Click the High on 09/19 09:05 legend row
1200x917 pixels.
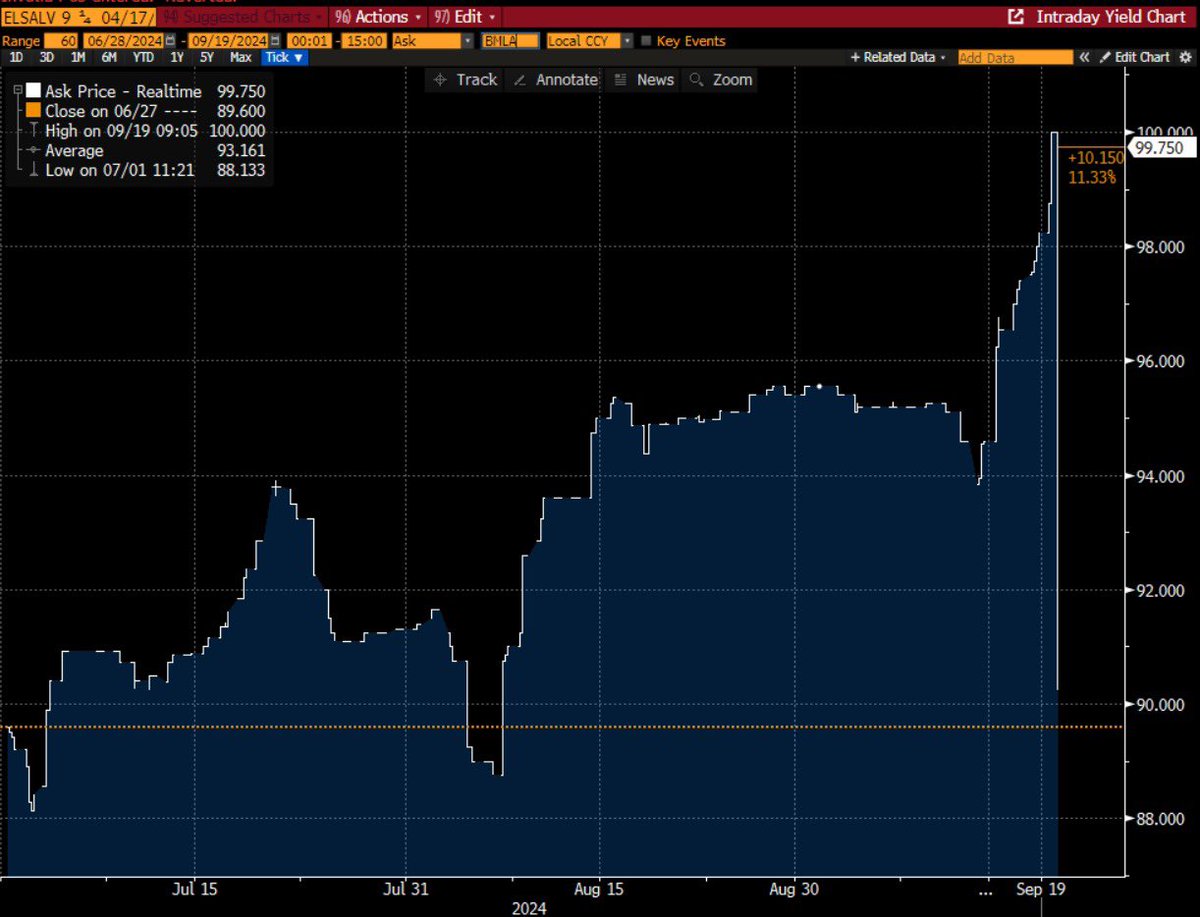(x=147, y=131)
